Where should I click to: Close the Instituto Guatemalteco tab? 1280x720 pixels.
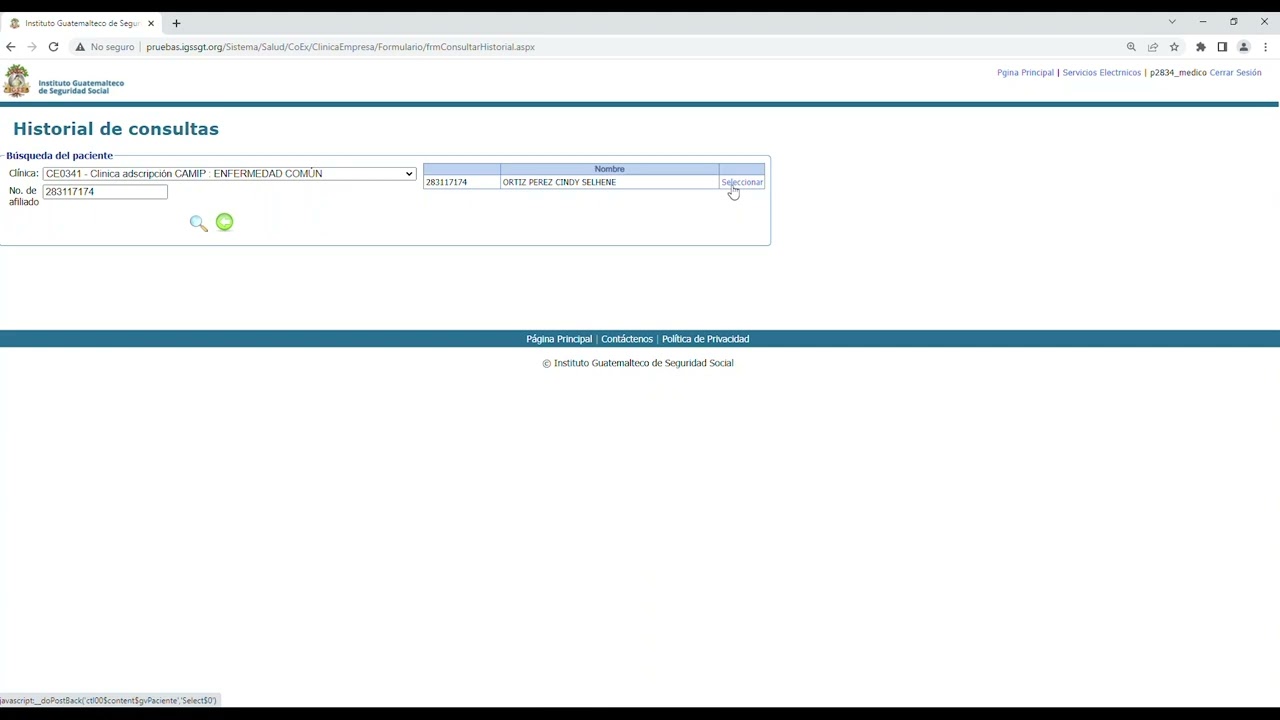[x=151, y=23]
